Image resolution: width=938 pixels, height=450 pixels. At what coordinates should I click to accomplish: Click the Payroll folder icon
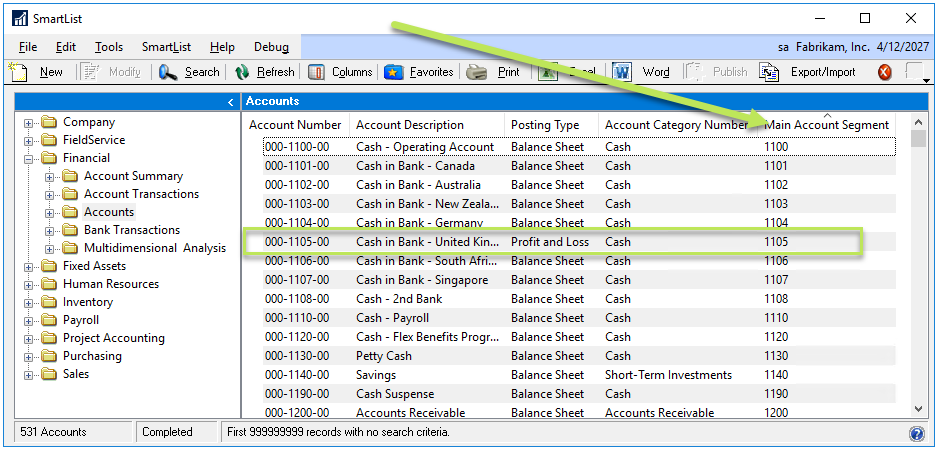pos(49,320)
